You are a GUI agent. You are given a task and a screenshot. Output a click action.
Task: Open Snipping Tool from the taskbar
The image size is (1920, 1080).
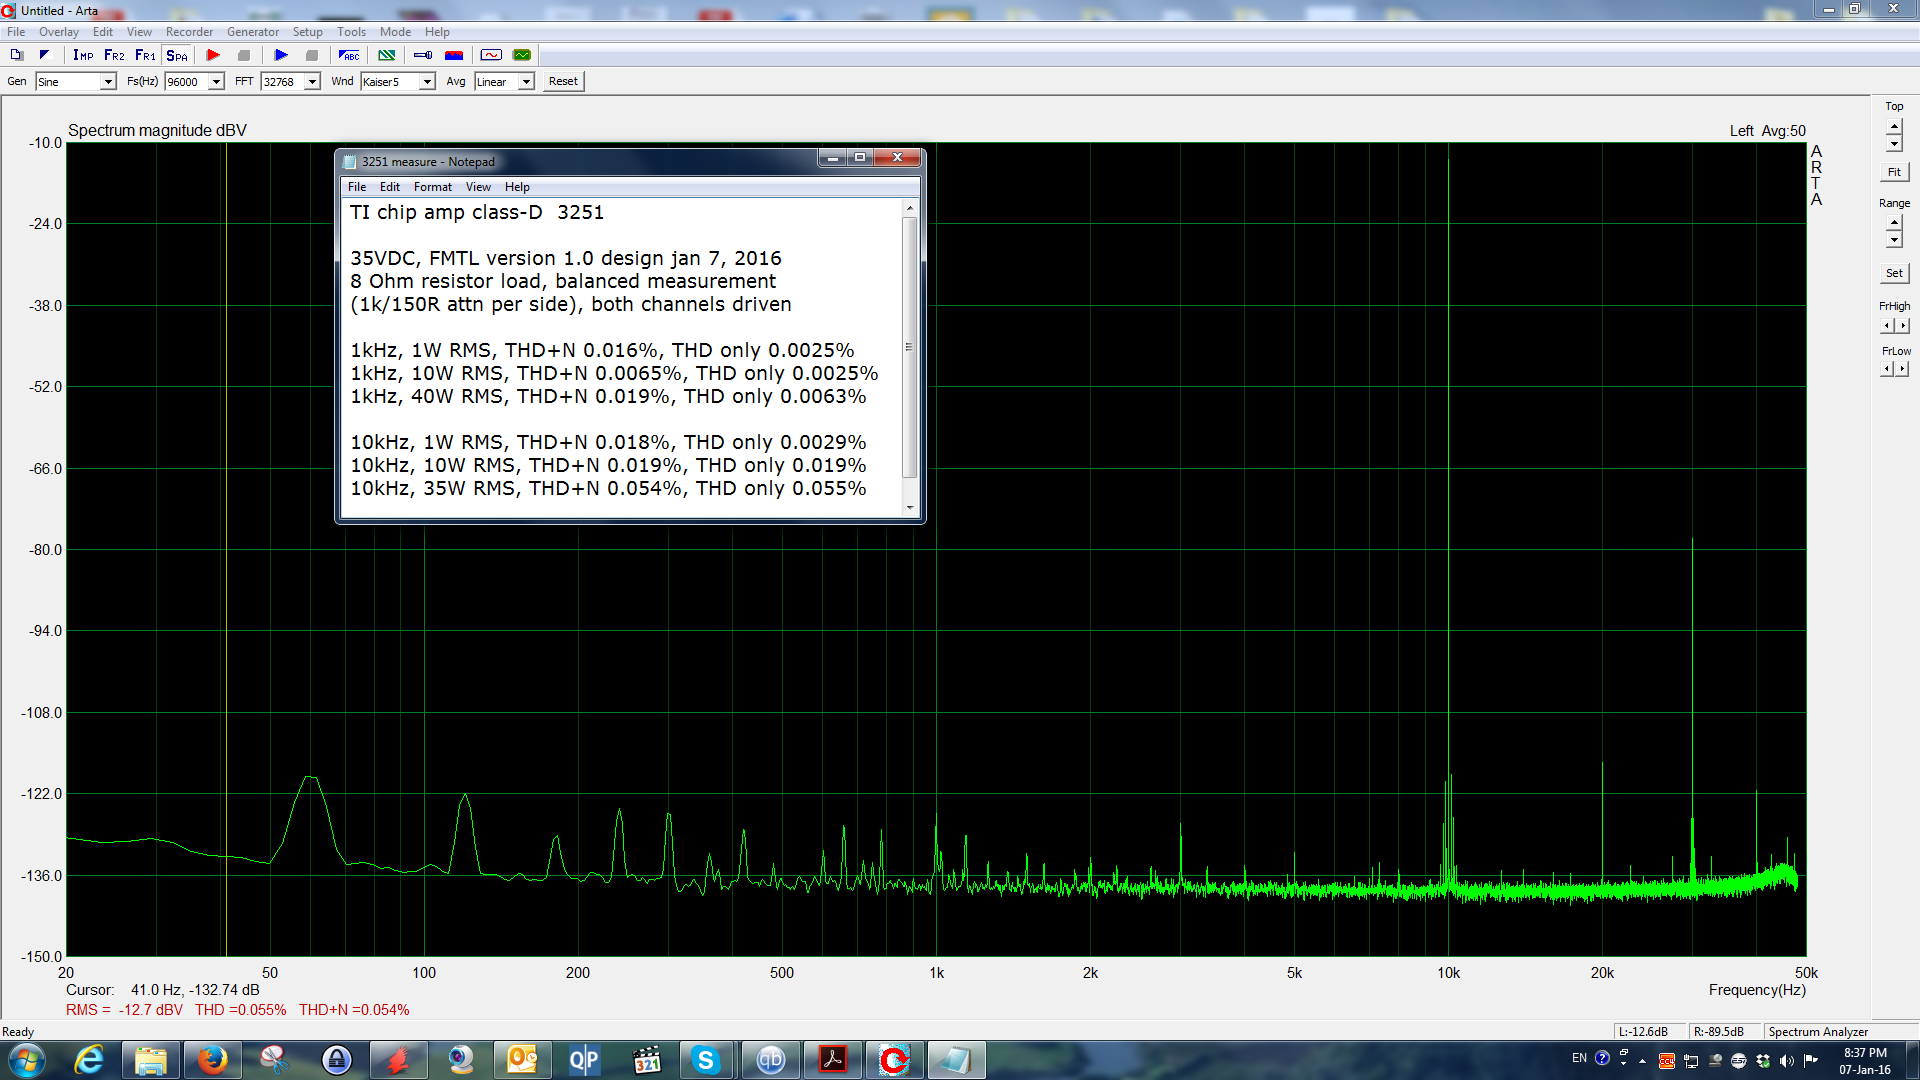[x=273, y=1060]
